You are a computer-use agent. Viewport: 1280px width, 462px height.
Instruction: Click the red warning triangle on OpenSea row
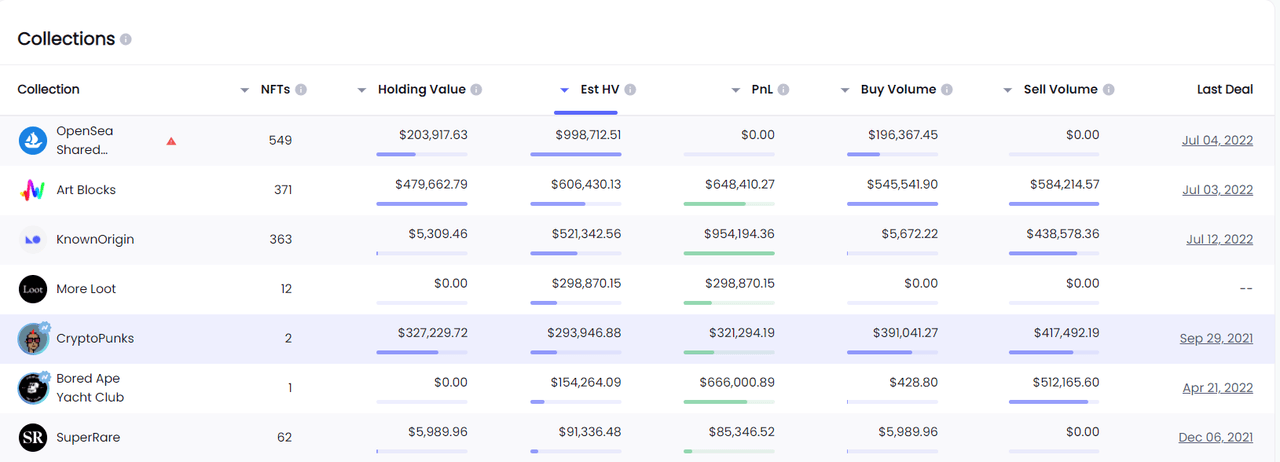pos(171,141)
